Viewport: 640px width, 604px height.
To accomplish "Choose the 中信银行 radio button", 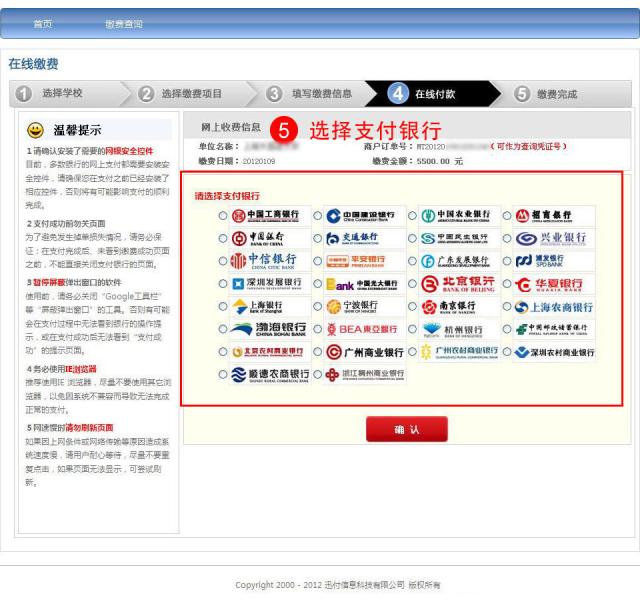I will click(223, 261).
